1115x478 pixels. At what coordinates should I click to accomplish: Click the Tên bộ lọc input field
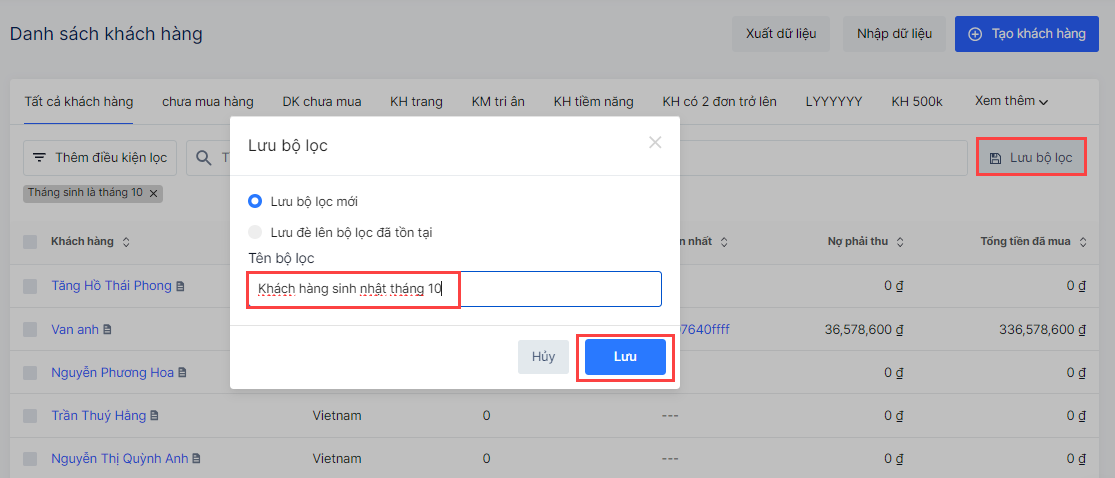[454, 289]
